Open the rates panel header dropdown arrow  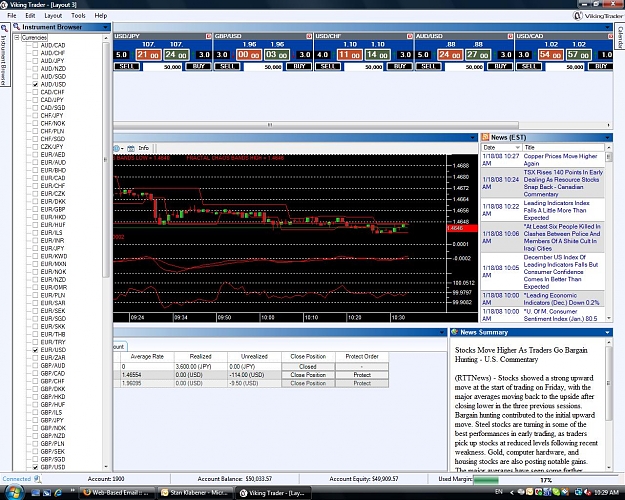(x=608, y=27)
